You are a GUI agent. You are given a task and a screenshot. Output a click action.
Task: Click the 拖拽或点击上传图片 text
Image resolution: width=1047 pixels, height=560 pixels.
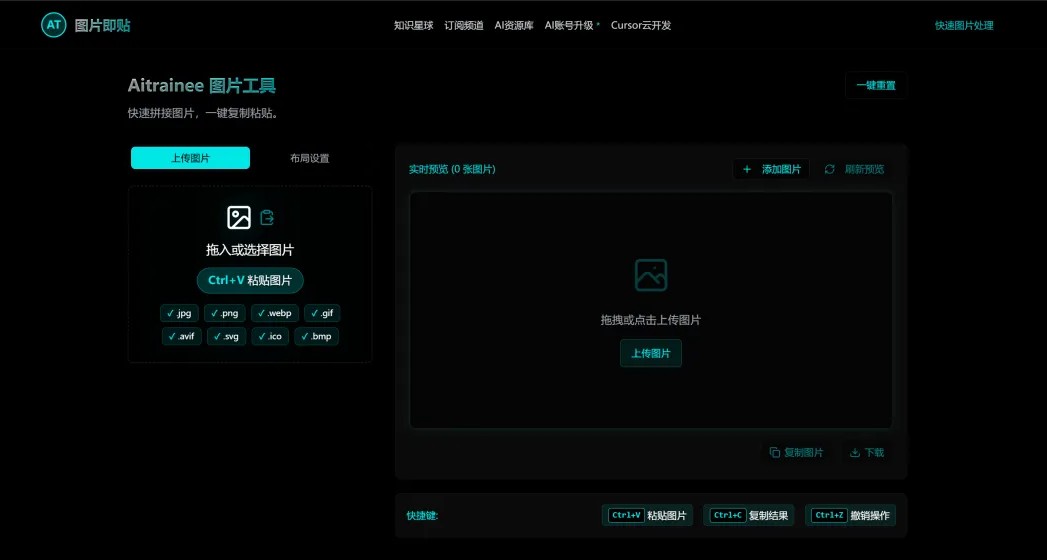point(651,320)
